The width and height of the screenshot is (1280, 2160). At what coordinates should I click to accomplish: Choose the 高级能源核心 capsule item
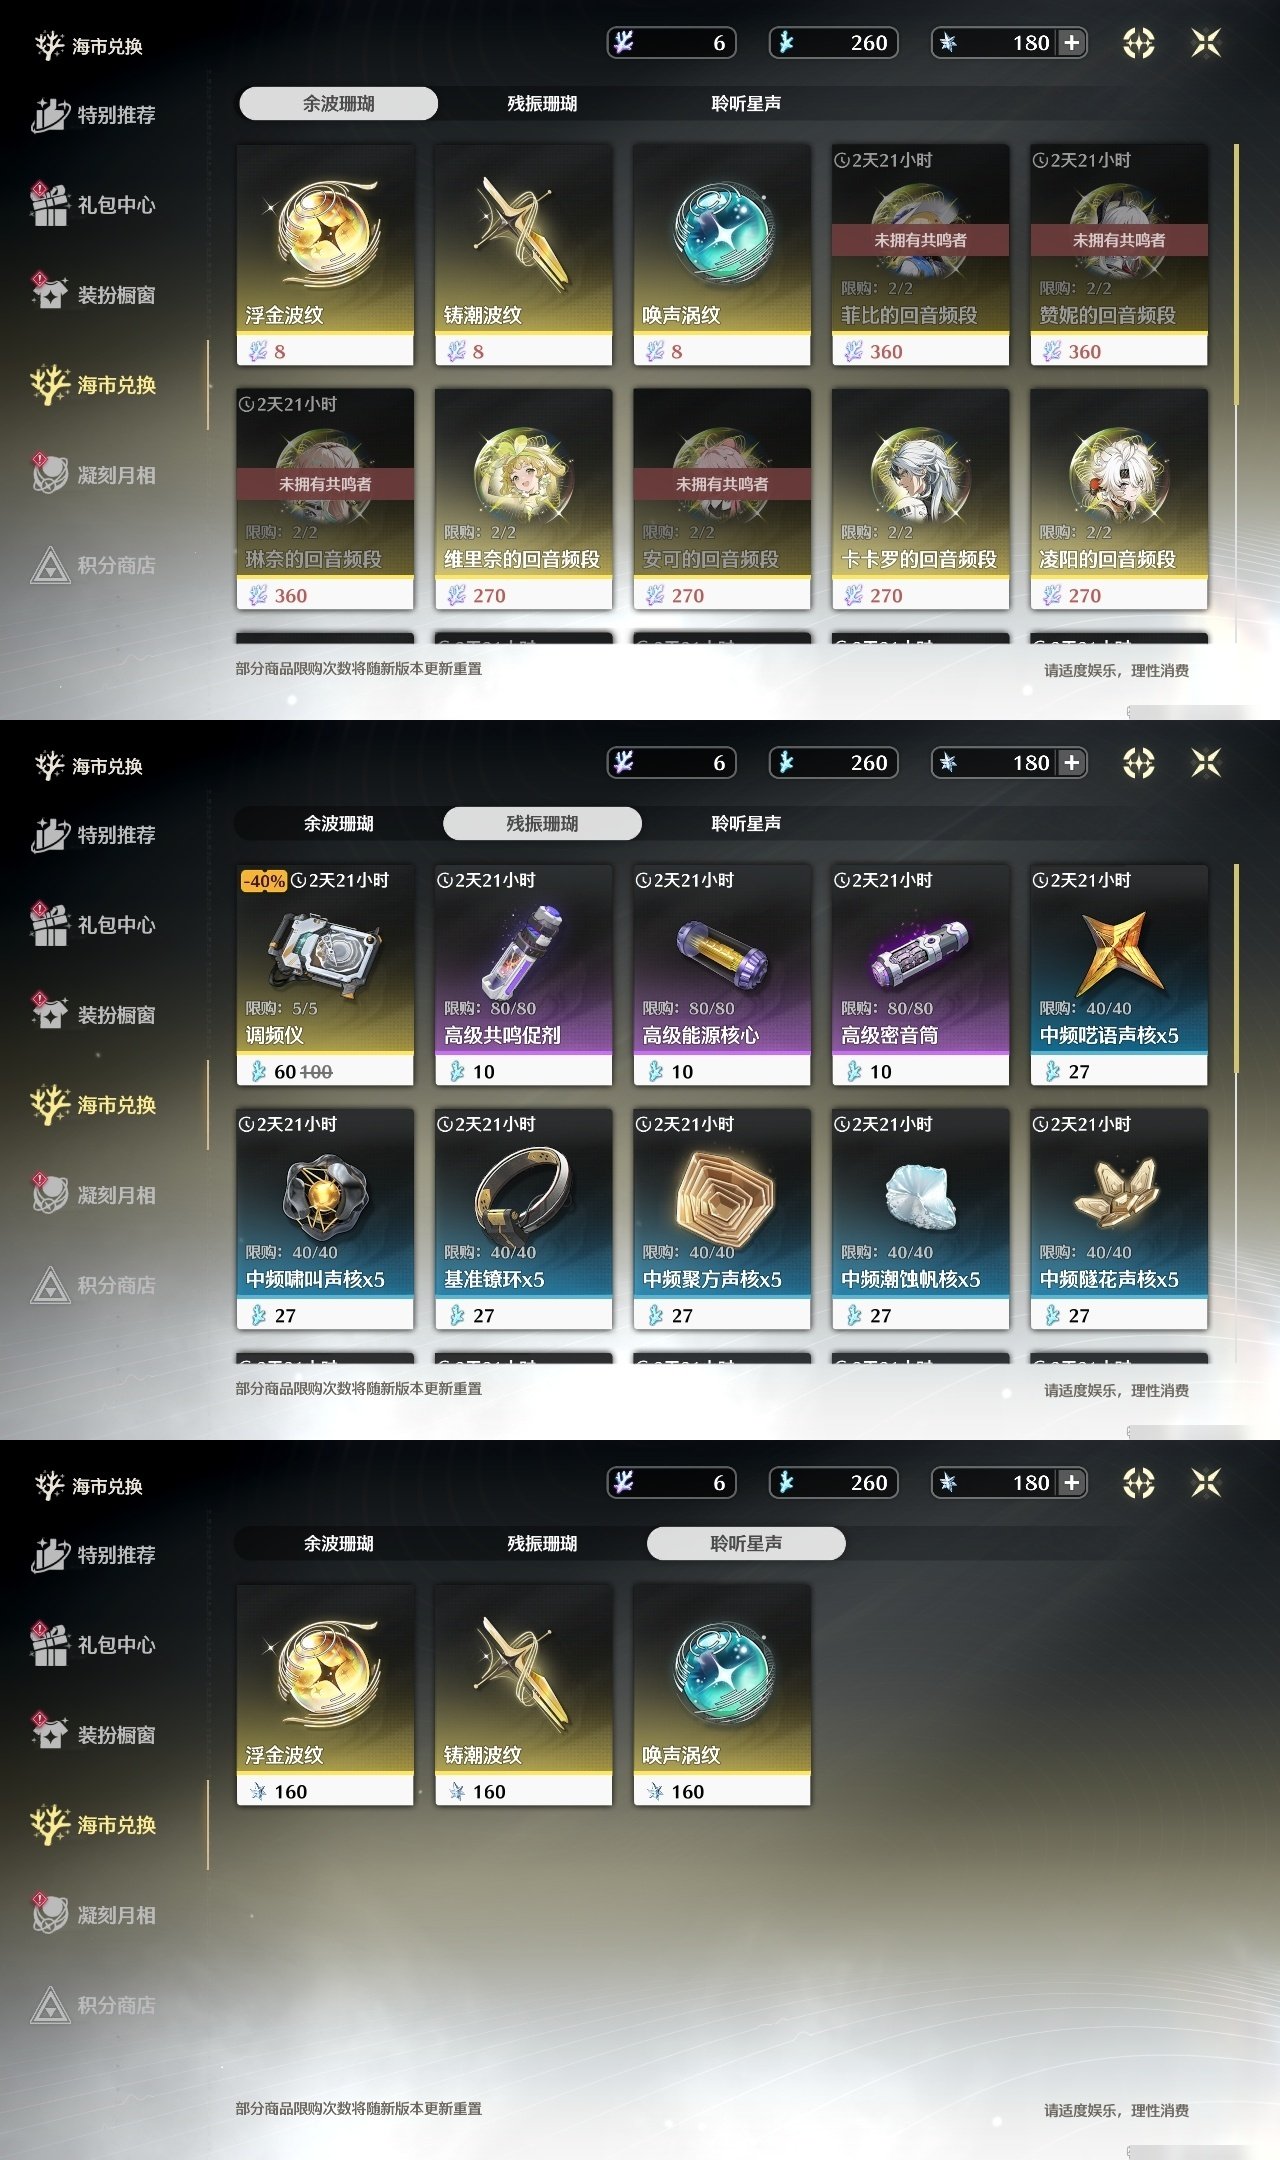(x=722, y=975)
